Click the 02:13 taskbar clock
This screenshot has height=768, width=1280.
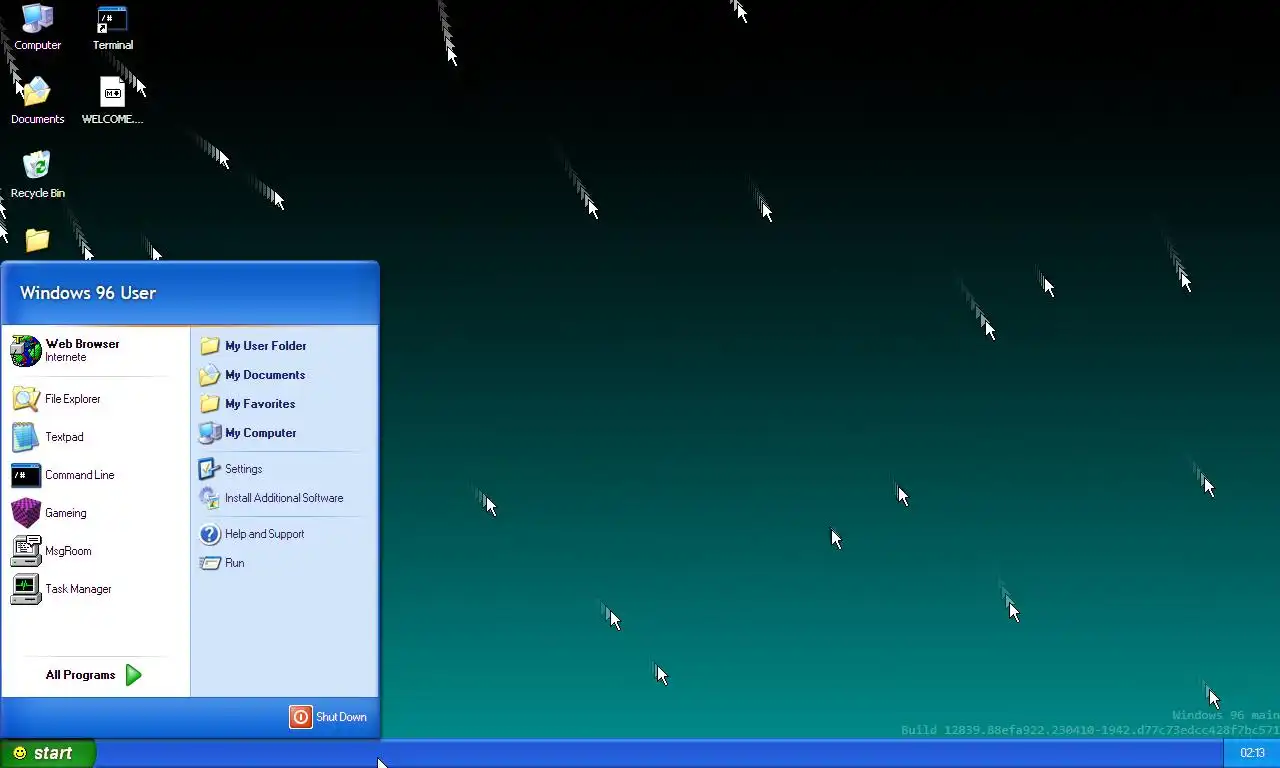pyautogui.click(x=1252, y=753)
